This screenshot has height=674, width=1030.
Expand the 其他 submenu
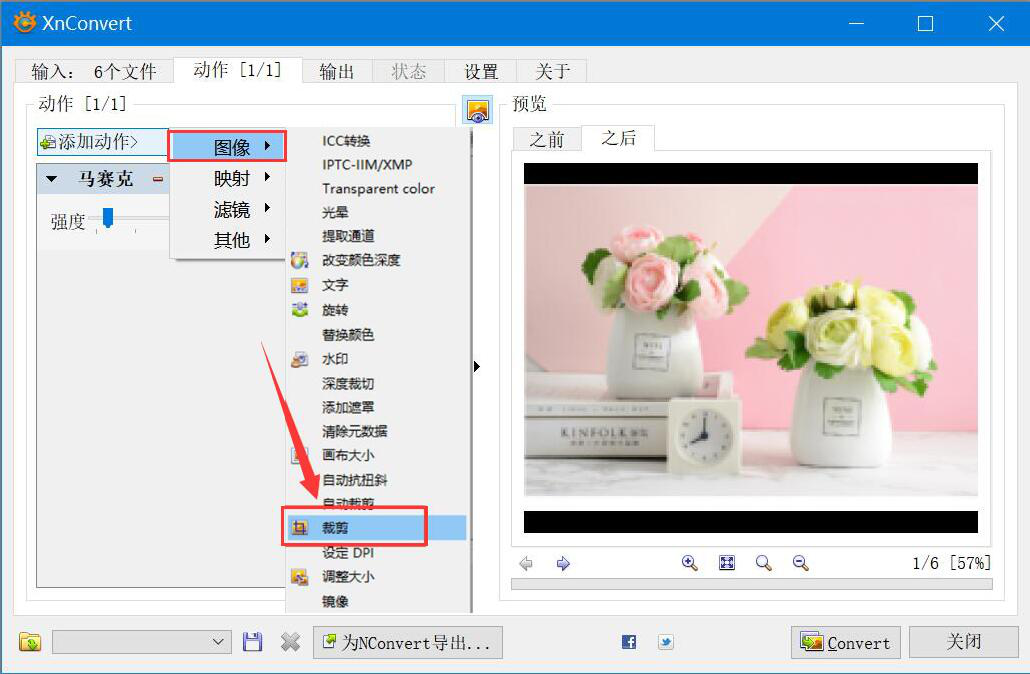point(227,240)
